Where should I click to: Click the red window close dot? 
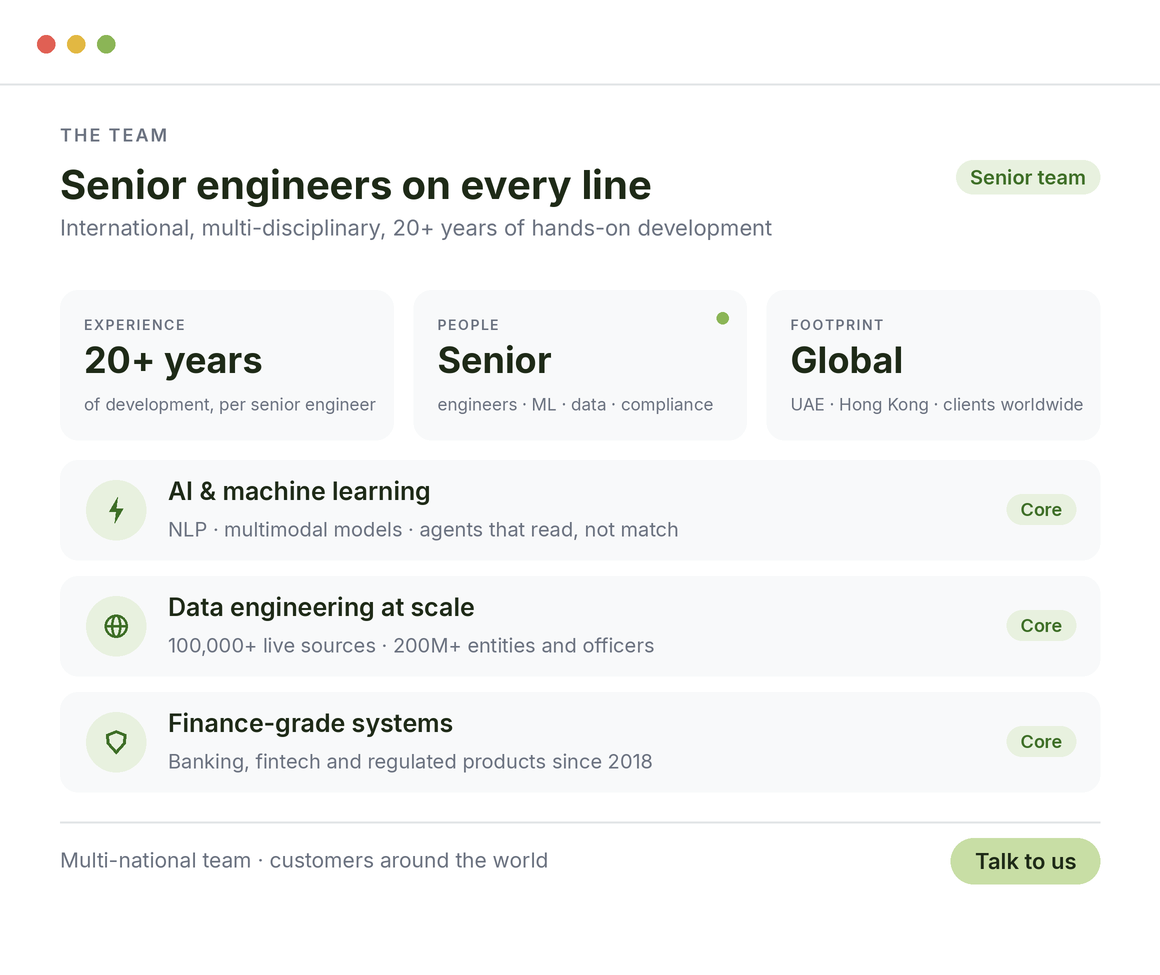(47, 44)
